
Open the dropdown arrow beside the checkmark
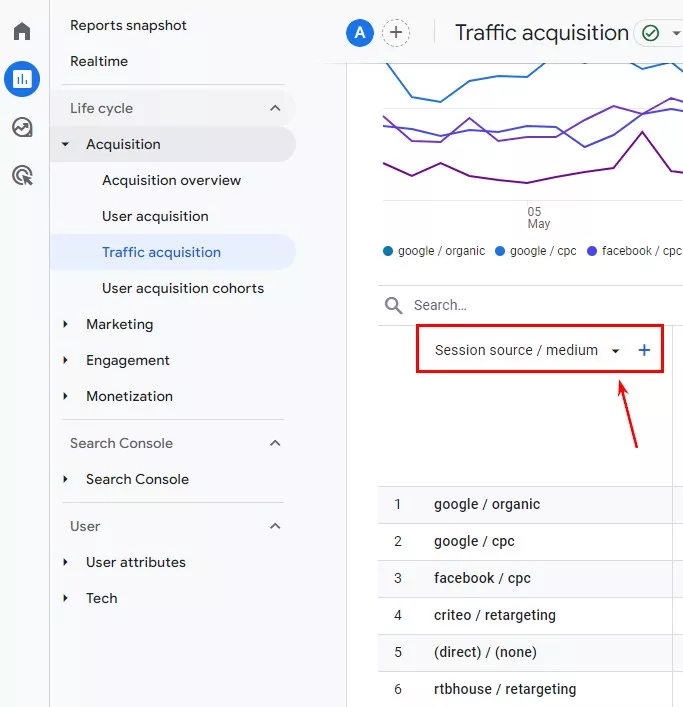click(x=676, y=33)
